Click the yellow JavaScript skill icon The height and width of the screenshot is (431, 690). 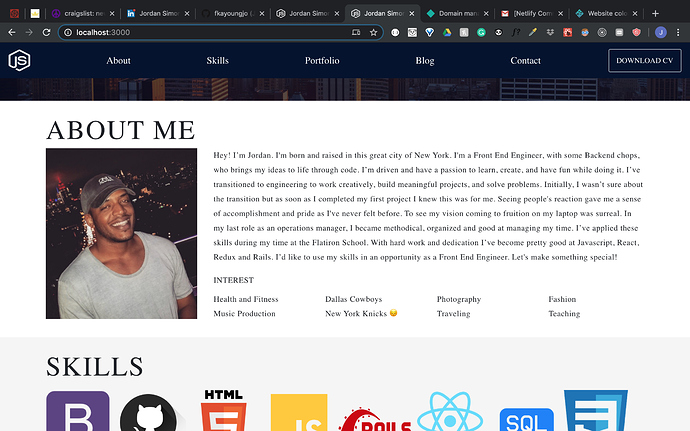(x=299, y=413)
